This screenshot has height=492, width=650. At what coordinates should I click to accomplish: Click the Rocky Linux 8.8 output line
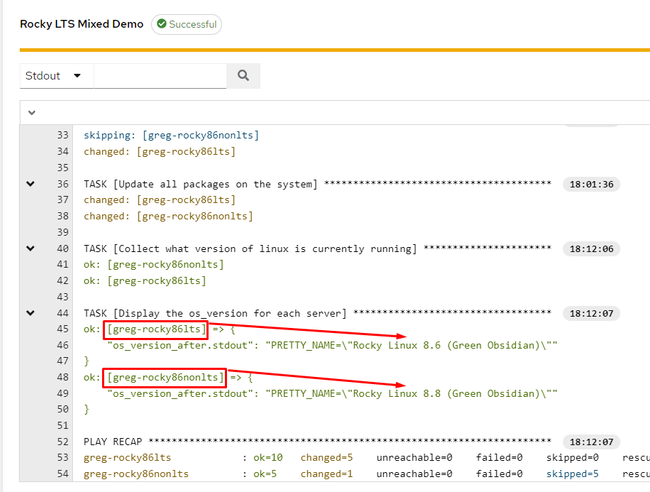[x=332, y=393]
